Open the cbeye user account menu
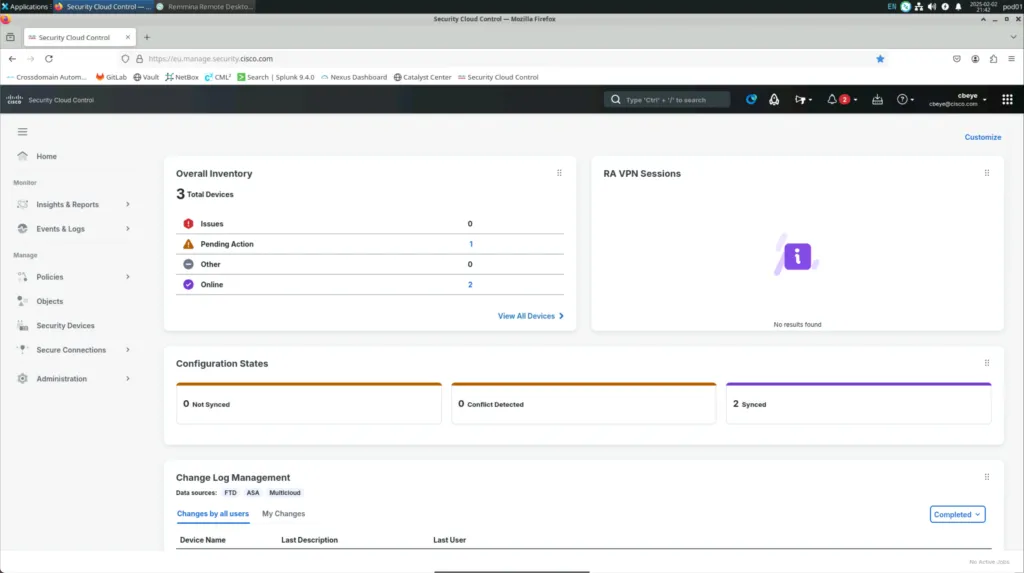 tap(956, 100)
